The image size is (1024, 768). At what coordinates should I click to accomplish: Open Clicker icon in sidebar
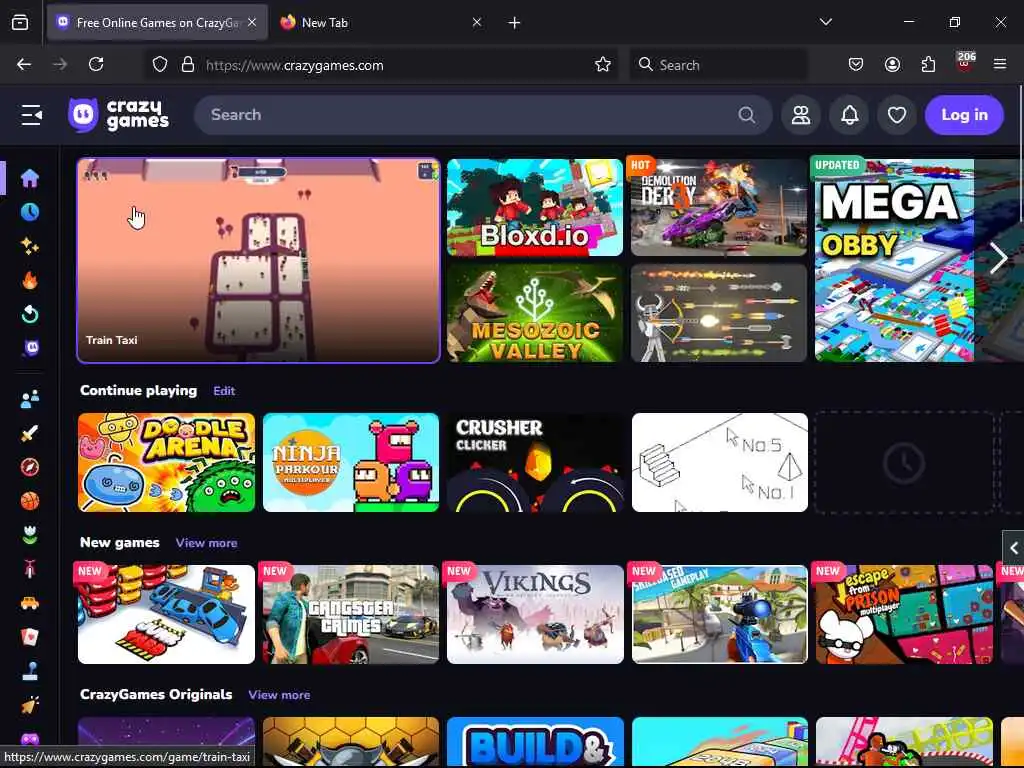click(29, 705)
